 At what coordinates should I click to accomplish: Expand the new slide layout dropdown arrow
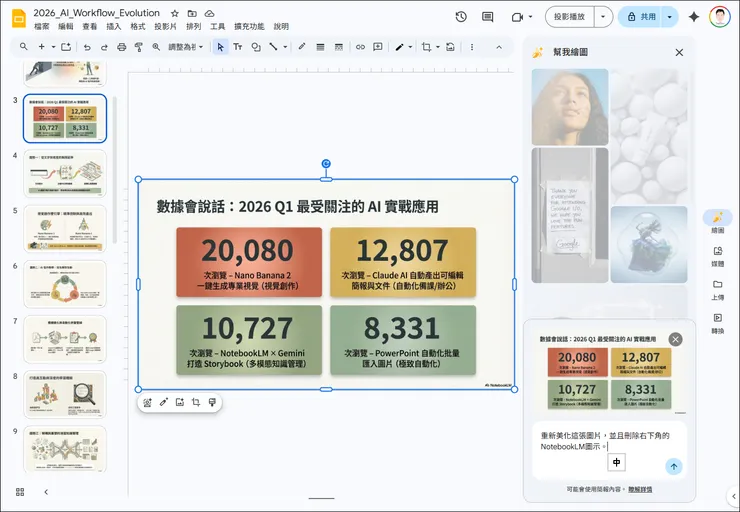point(53,47)
